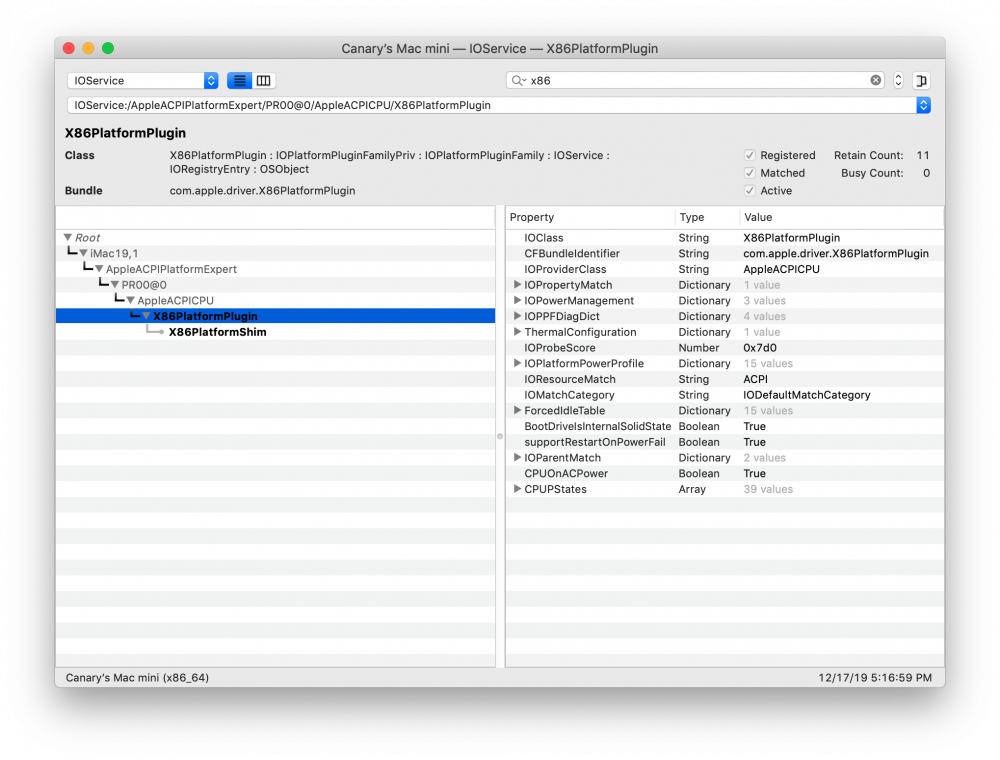Select the supportRestartOnPowerFail row

click(x=725, y=442)
